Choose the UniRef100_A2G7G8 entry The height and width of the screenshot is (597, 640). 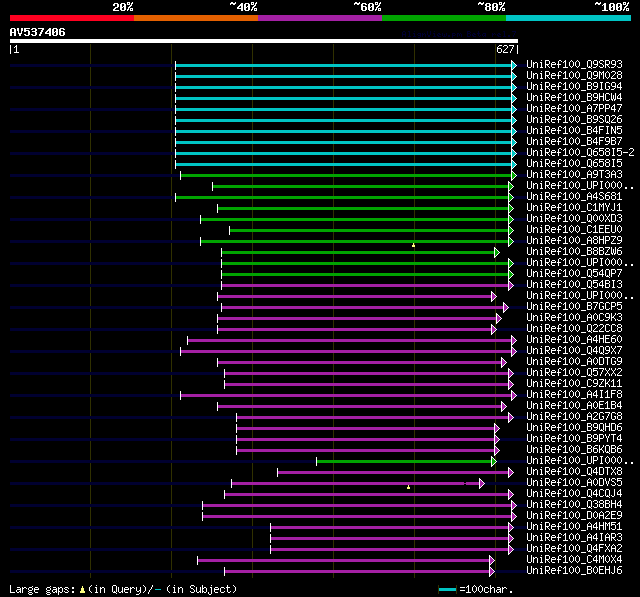pos(574,417)
